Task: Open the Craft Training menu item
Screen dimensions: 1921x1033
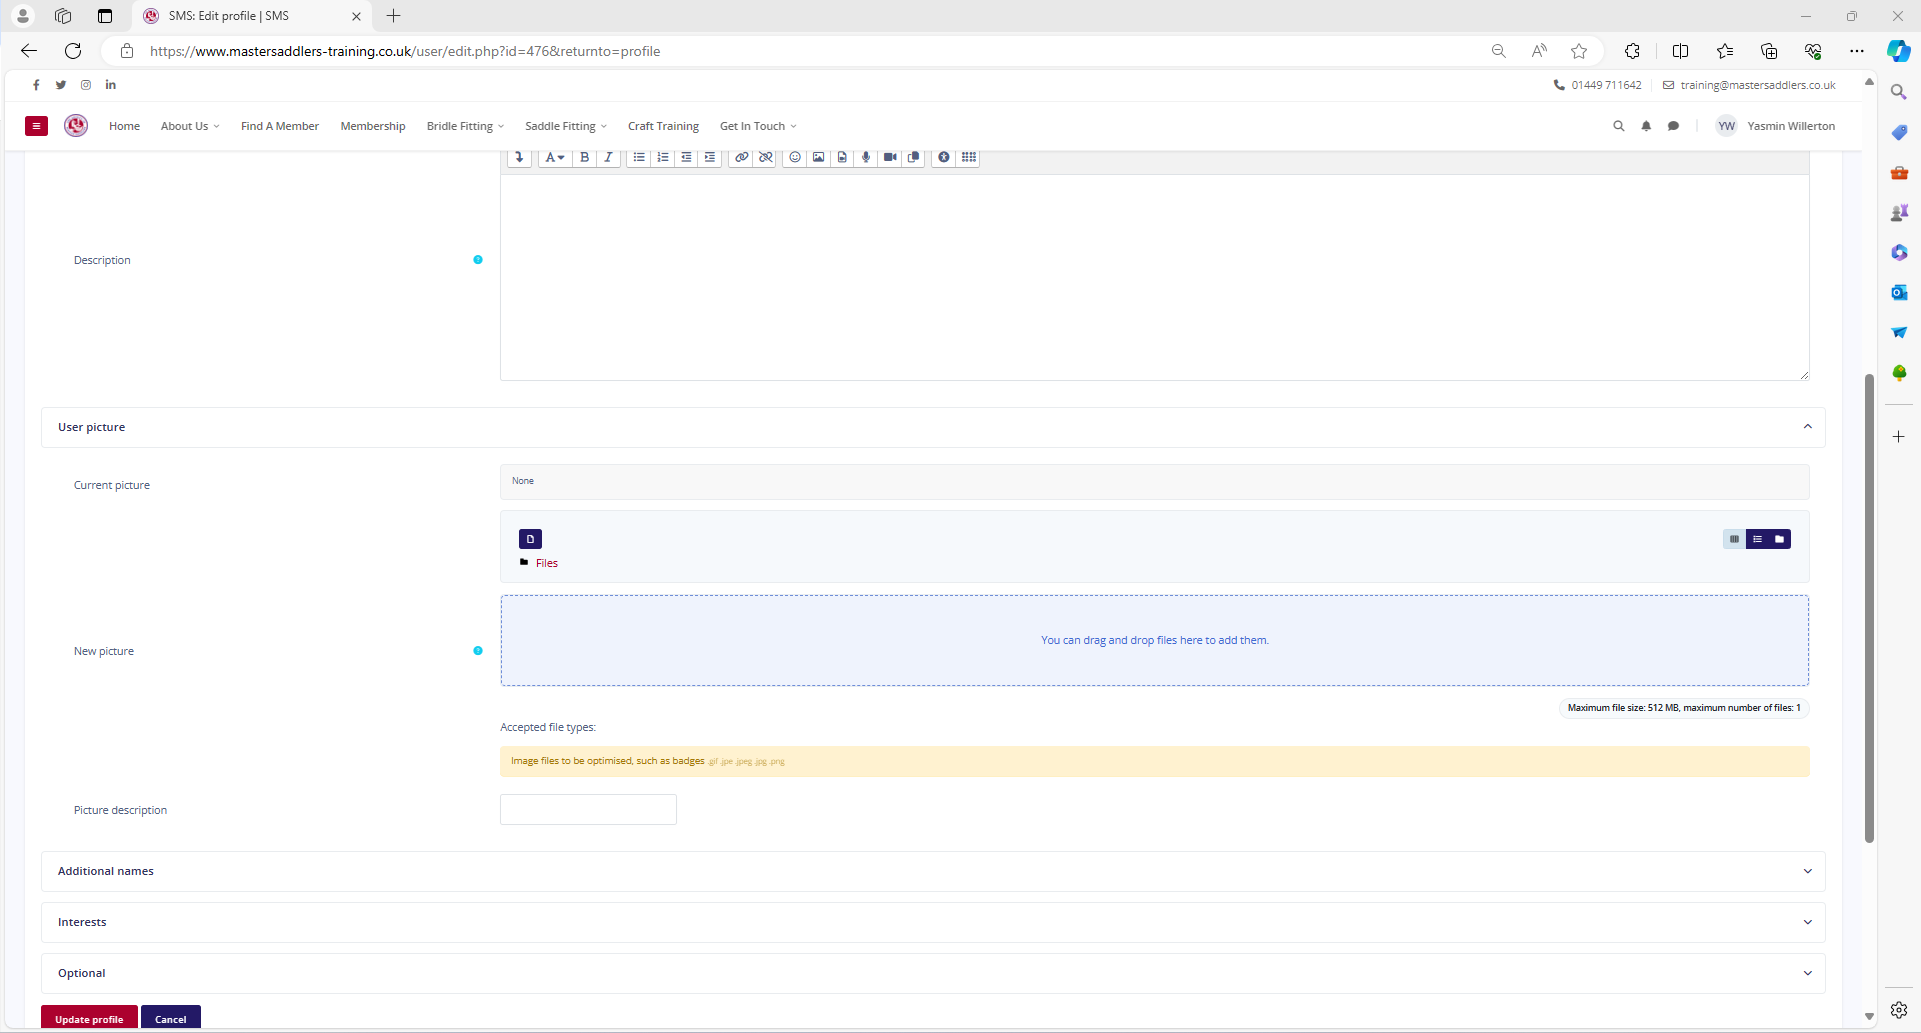Action: [x=663, y=126]
